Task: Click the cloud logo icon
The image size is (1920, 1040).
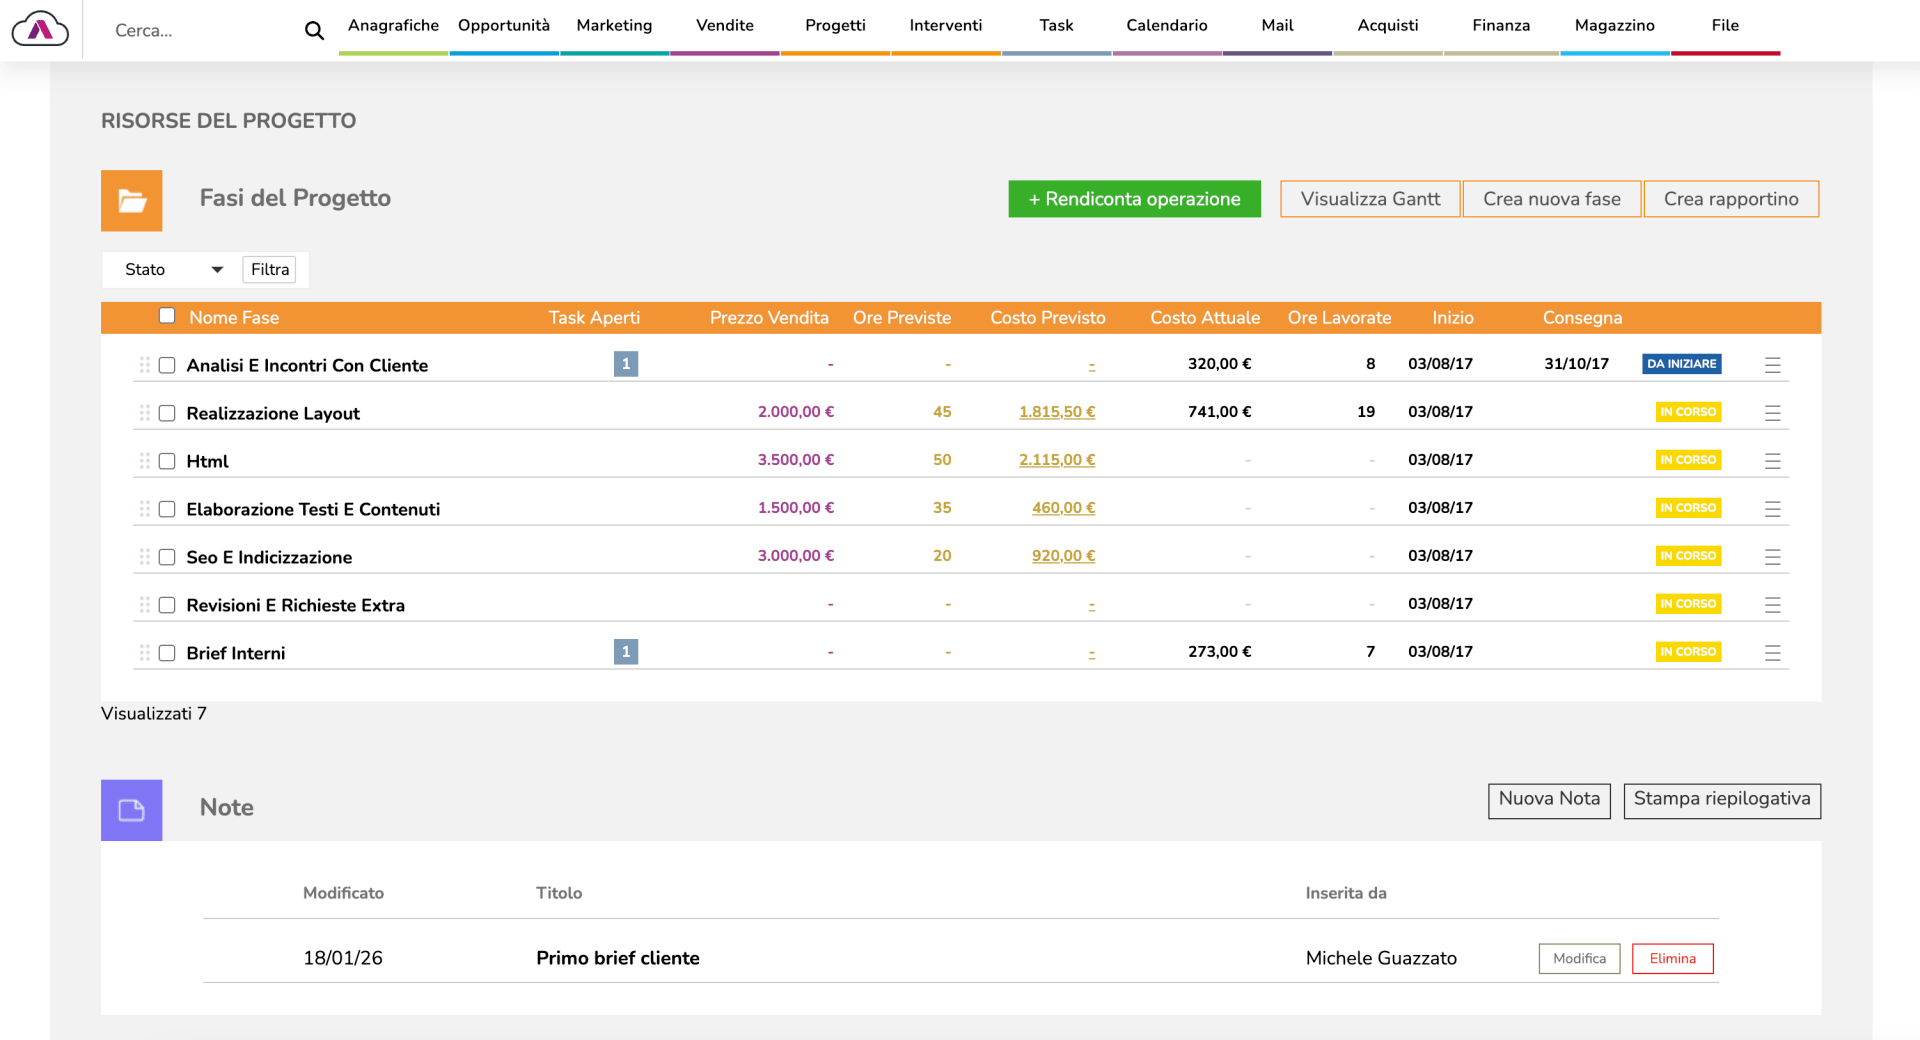Action: (40, 30)
